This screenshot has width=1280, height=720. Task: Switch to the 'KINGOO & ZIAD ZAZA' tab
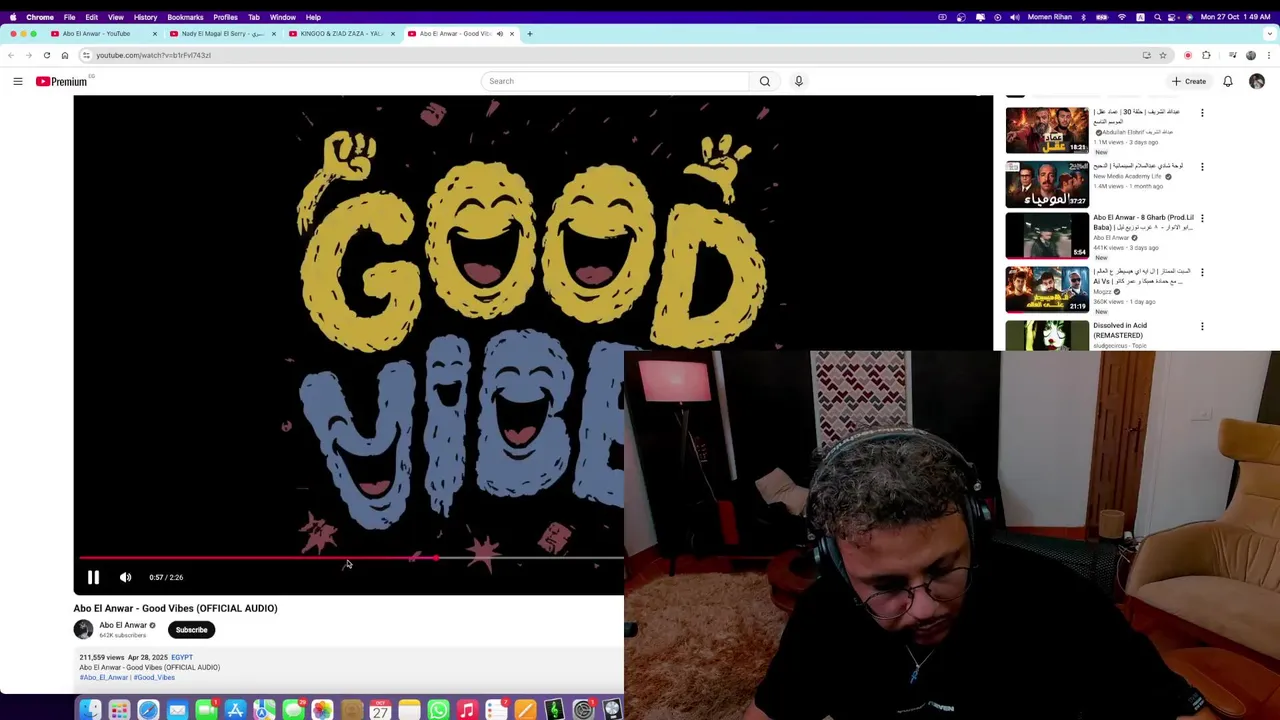342,34
